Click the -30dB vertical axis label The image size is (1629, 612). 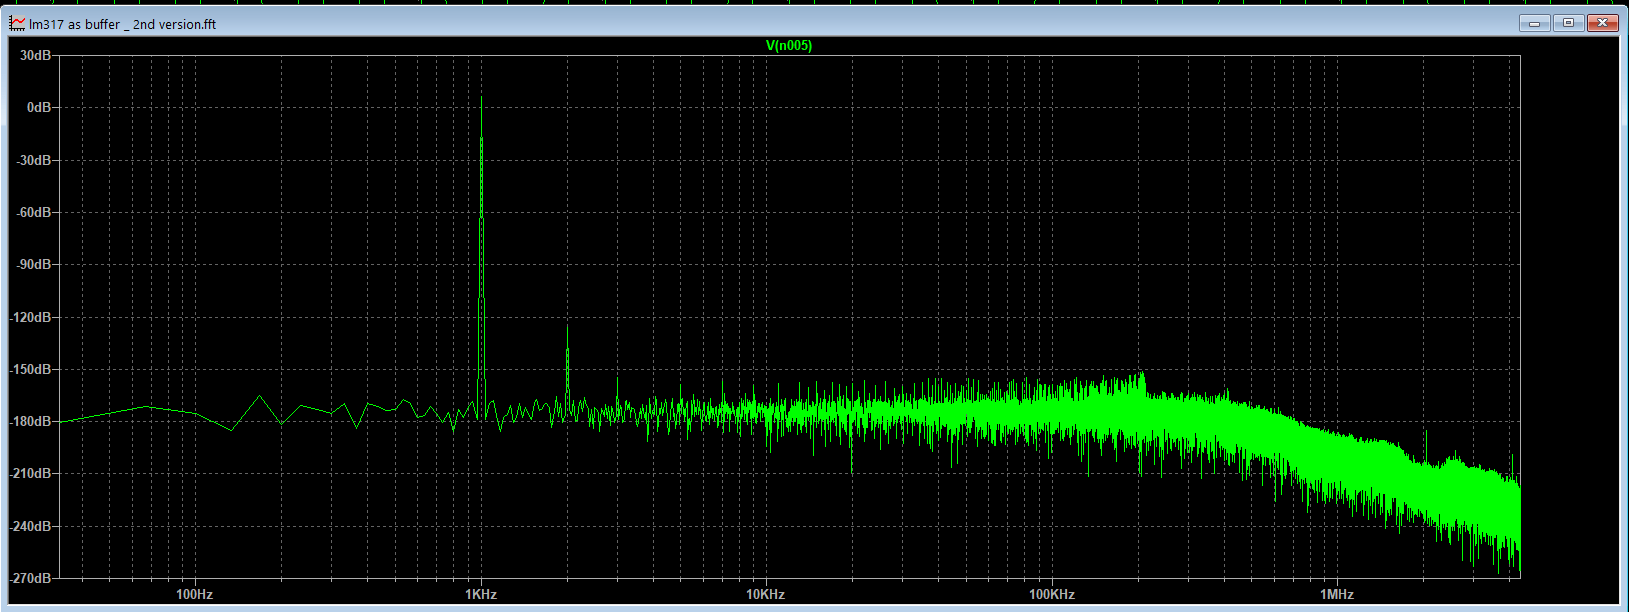click(x=34, y=160)
